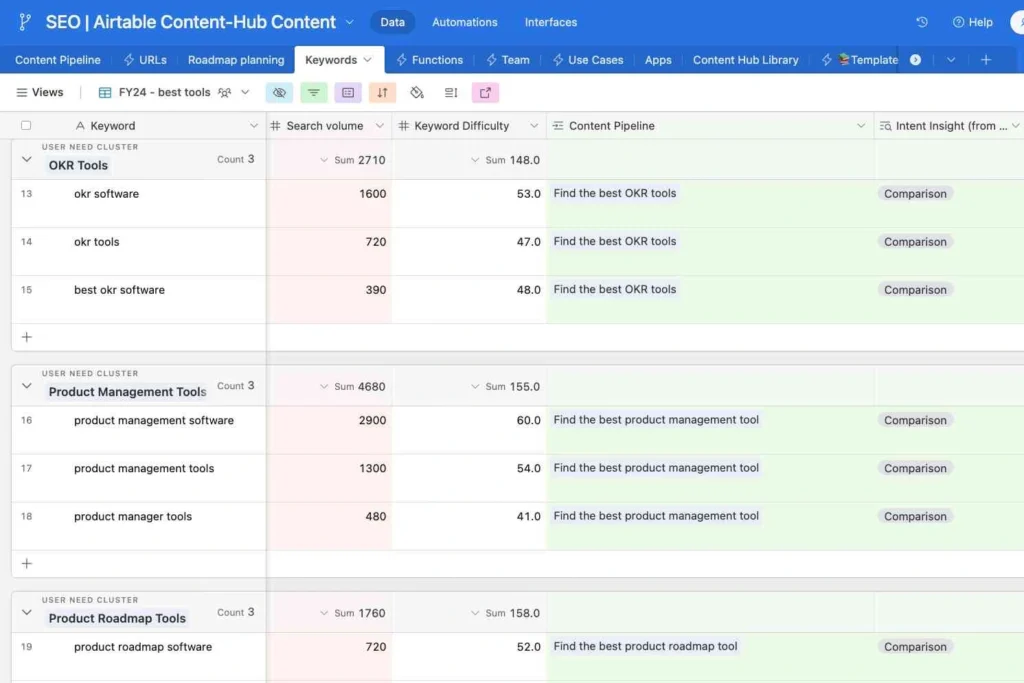Viewport: 1024px width, 683px height.
Task: Open the Search volume column dropdown
Action: [379, 126]
